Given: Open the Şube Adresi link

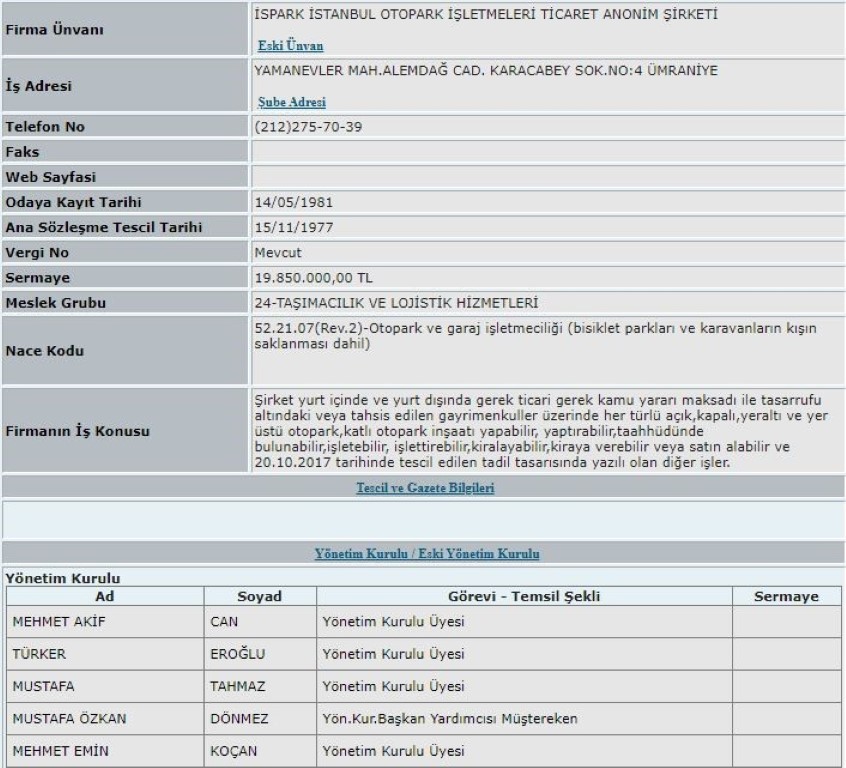Looking at the screenshot, I should click(x=291, y=102).
